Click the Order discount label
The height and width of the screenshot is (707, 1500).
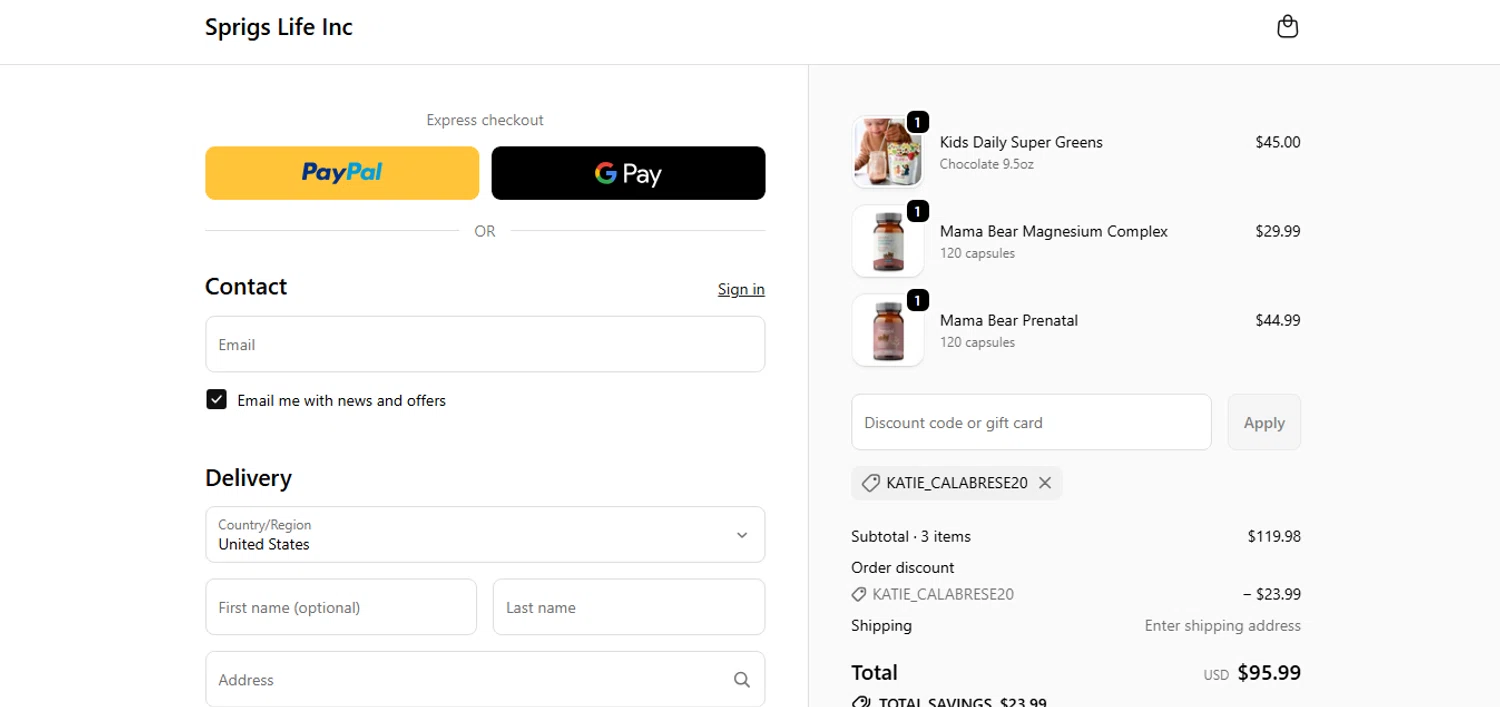click(x=903, y=567)
